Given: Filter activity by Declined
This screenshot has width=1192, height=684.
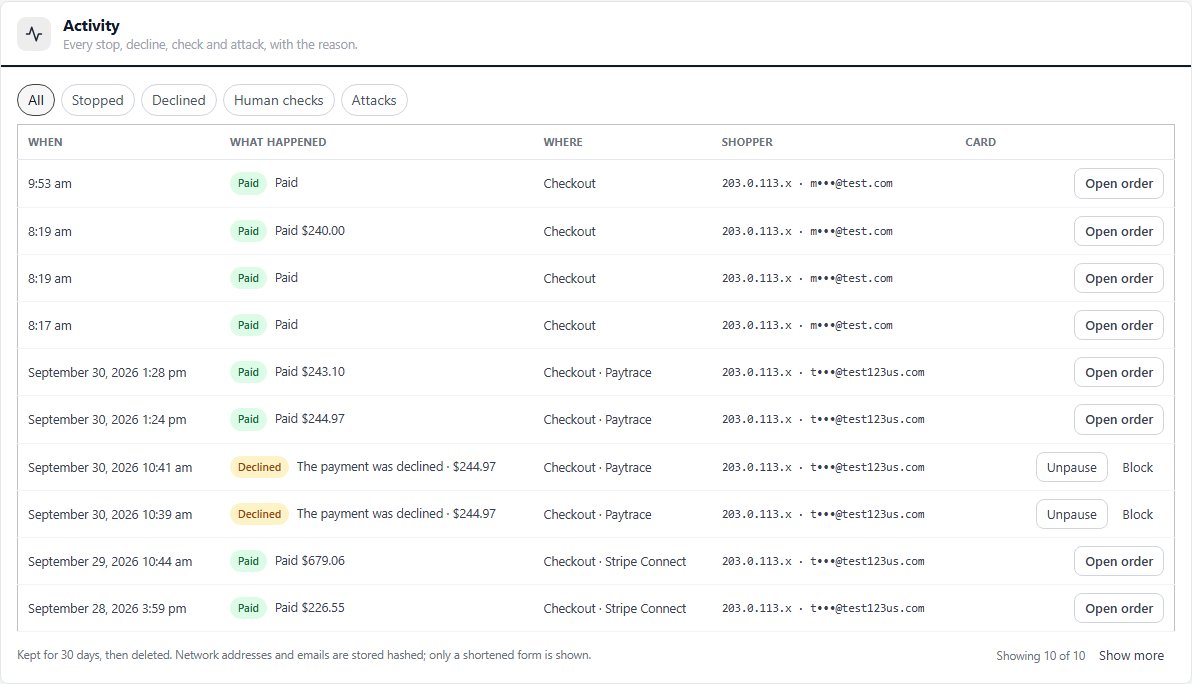Looking at the screenshot, I should point(179,100).
